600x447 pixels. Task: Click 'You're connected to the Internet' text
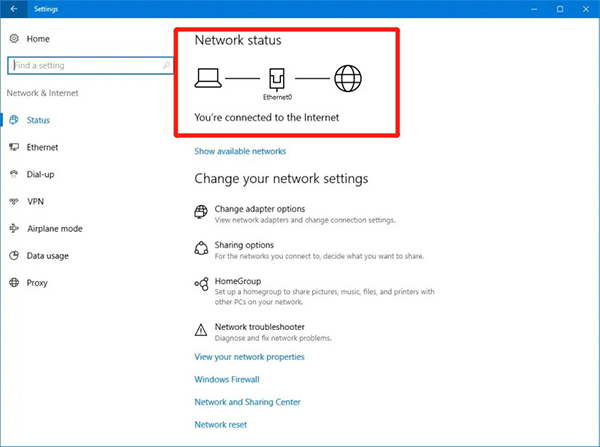coord(267,117)
